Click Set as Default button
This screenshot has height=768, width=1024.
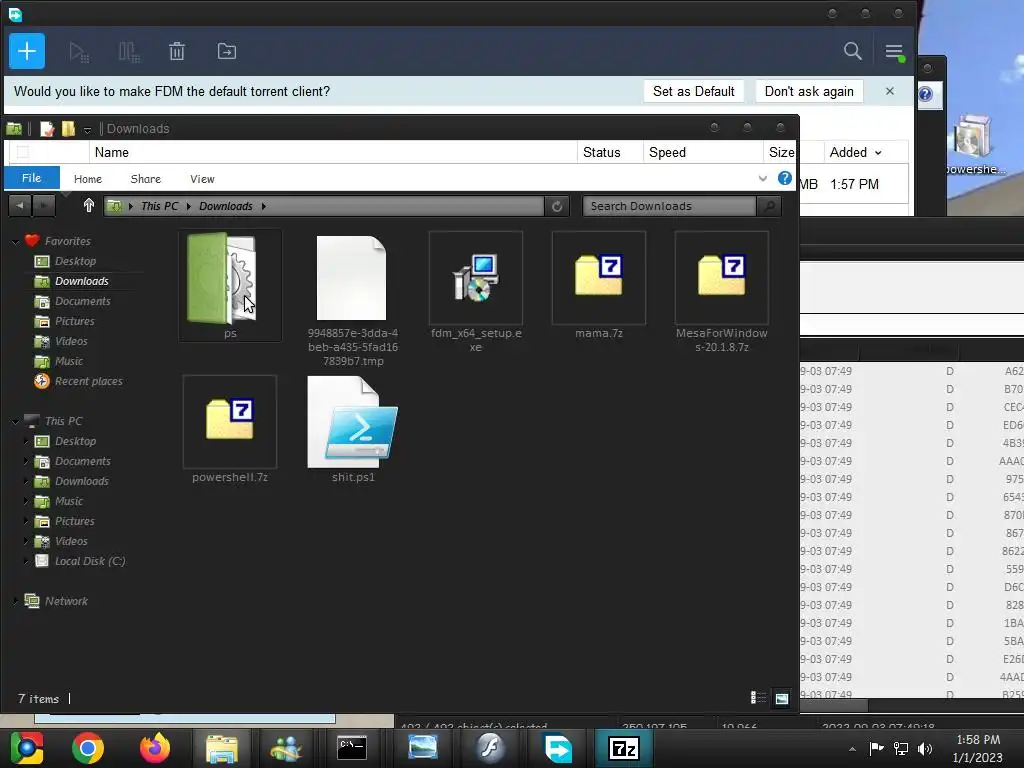click(694, 91)
